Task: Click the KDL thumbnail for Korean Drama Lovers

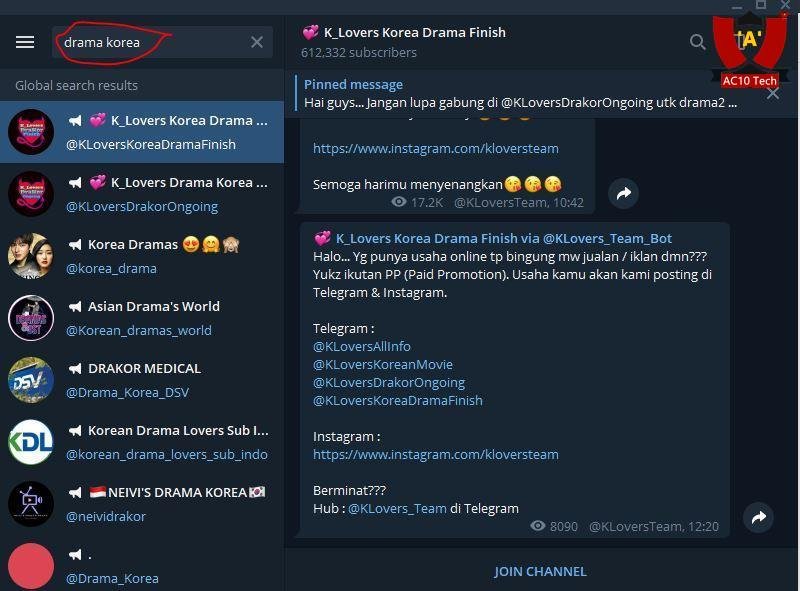Action: pos(31,441)
